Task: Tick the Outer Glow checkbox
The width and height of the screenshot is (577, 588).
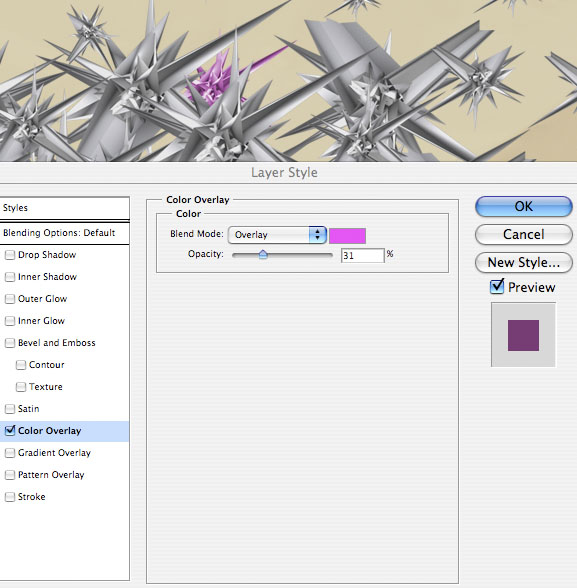Action: coord(10,299)
